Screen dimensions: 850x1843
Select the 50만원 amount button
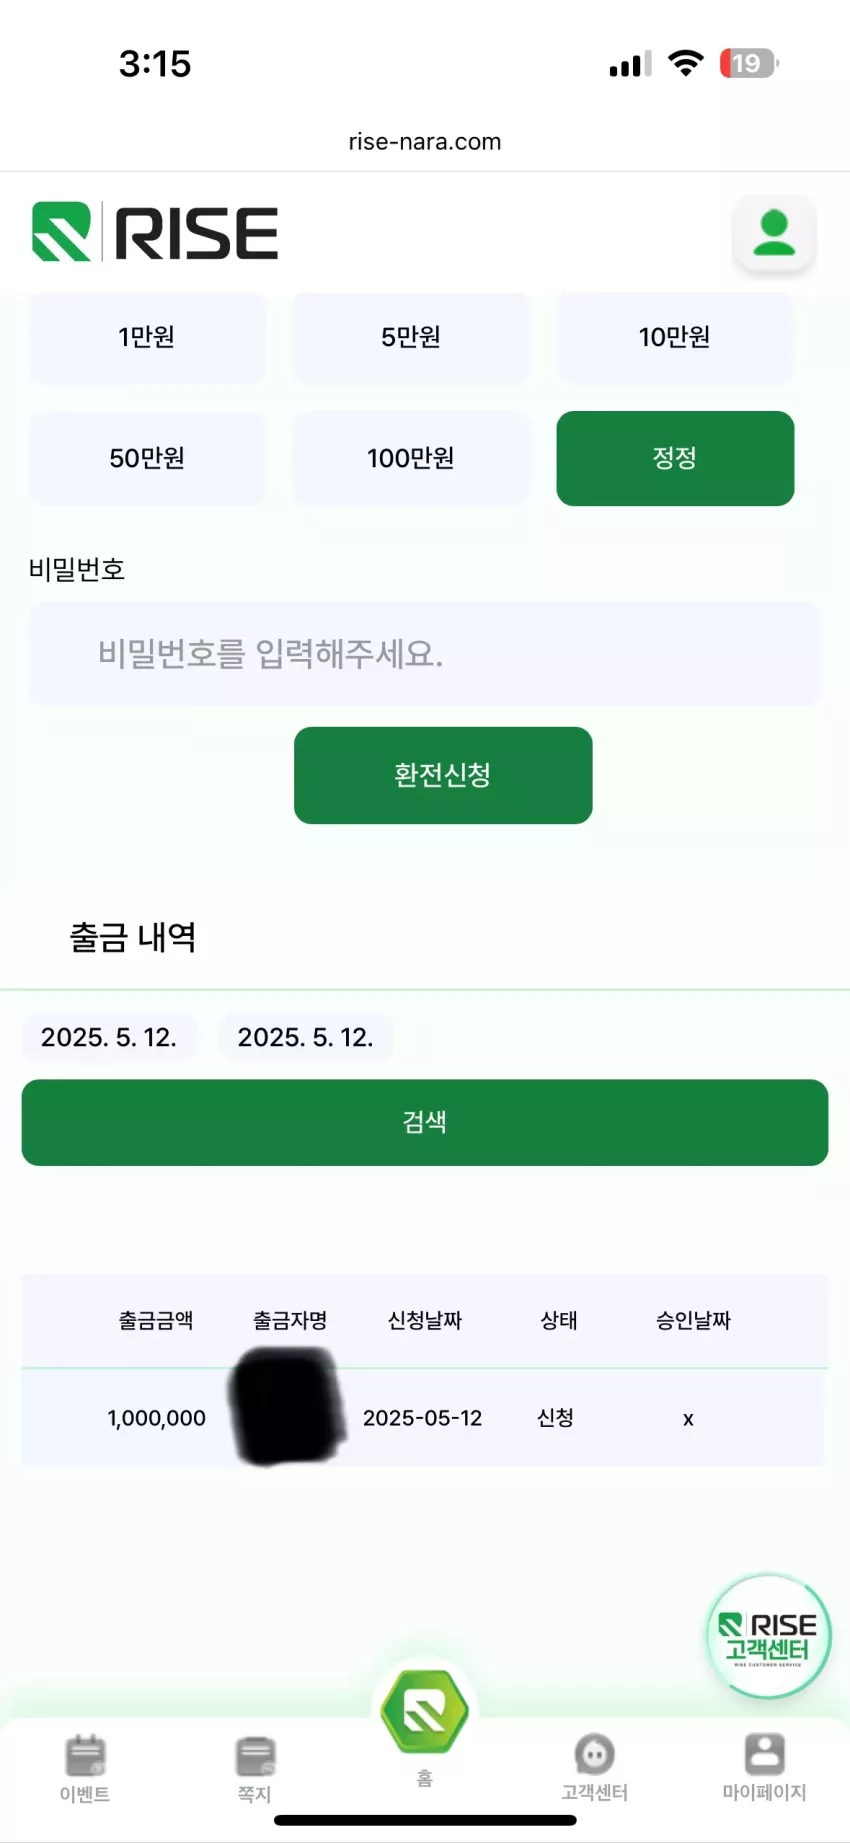147,458
